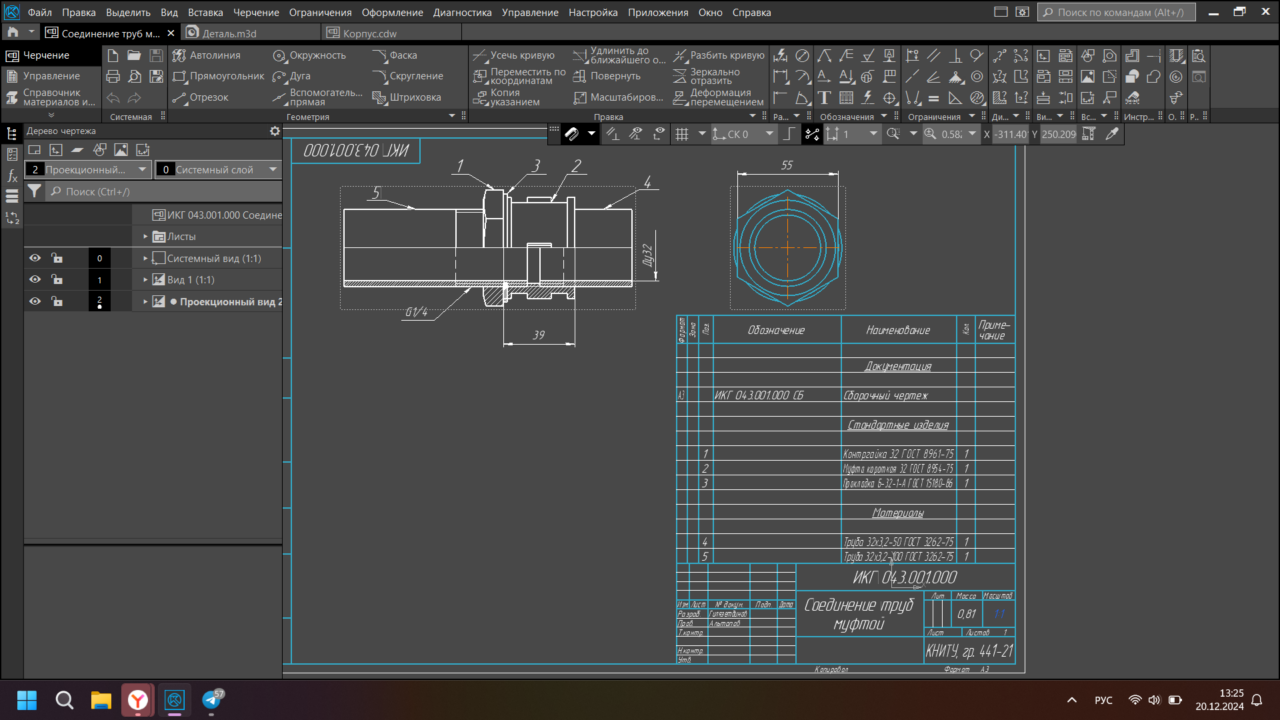Toggle lock on Системный вид row
1280x720 pixels.
click(x=57, y=258)
